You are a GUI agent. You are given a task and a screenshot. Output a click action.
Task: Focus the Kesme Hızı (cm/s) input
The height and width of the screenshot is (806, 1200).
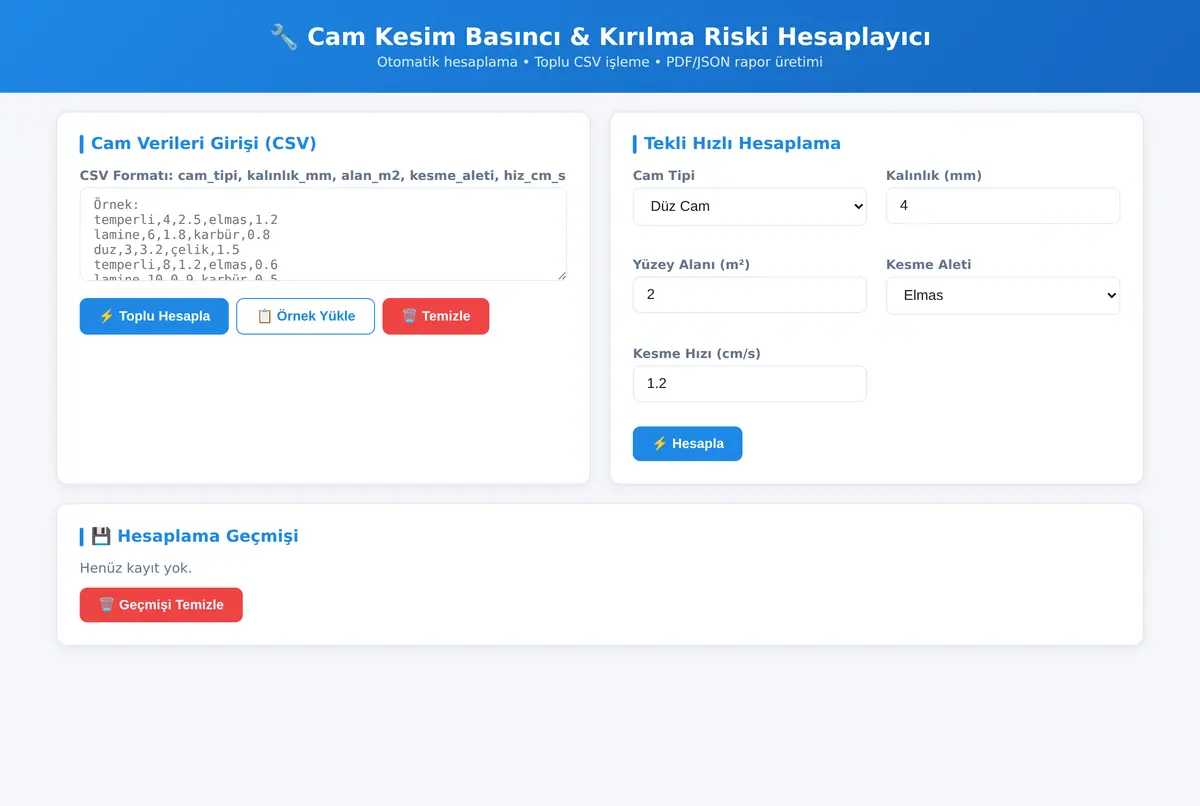click(750, 384)
